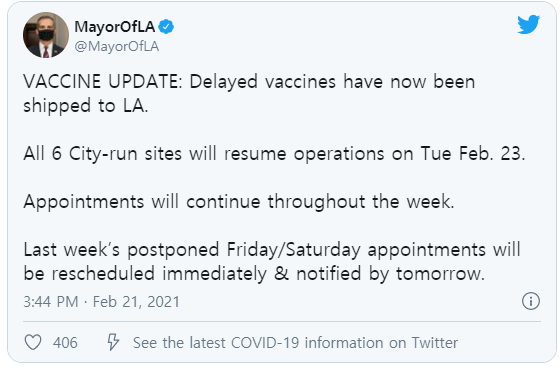Open the latest COVID-19 information link

pyautogui.click(x=295, y=343)
